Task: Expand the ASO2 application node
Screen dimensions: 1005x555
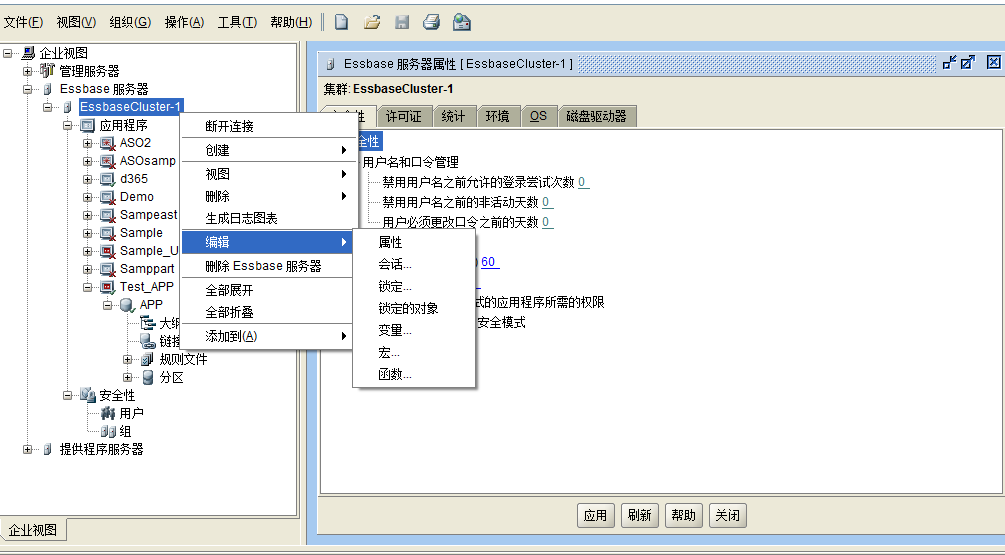Action: (87, 143)
